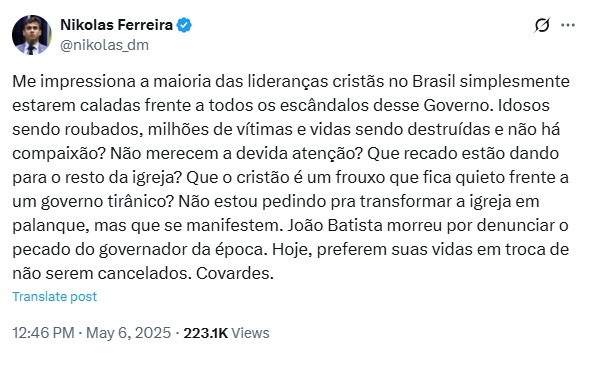The width and height of the screenshot is (590, 390).
Task: Click the Nikolas Ferreira display name
Action: coord(117,25)
